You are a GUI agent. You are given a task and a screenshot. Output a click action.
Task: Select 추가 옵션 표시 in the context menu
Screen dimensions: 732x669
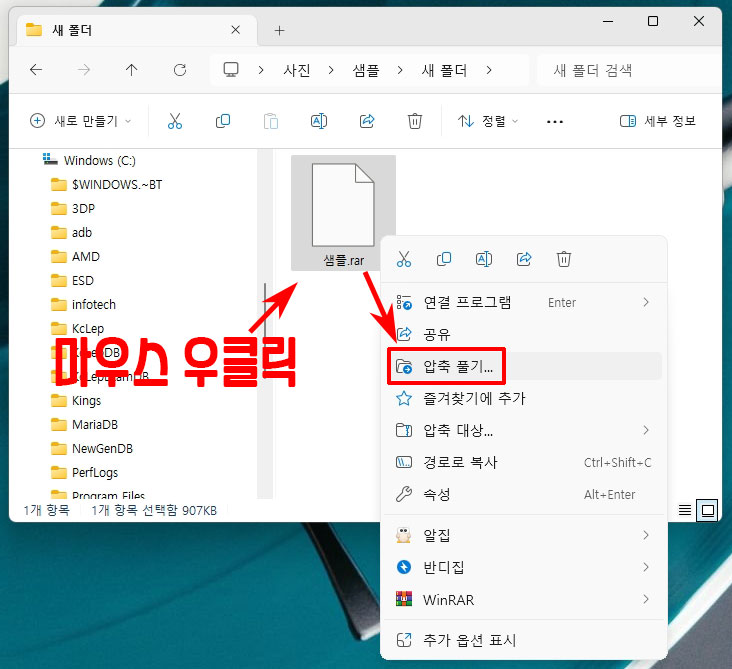(x=524, y=640)
